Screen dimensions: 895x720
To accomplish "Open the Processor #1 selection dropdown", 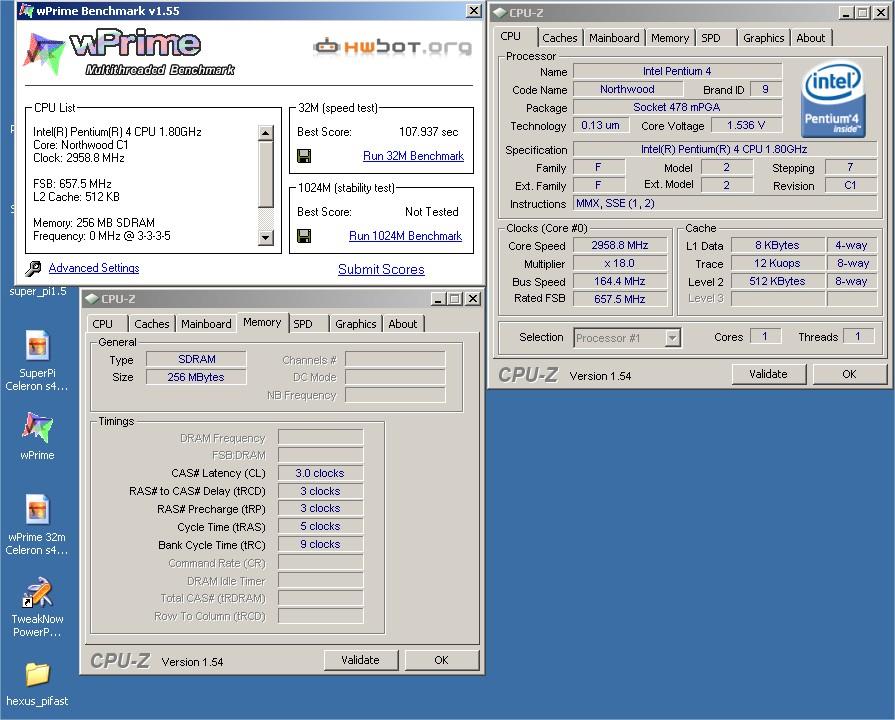I will click(x=673, y=338).
